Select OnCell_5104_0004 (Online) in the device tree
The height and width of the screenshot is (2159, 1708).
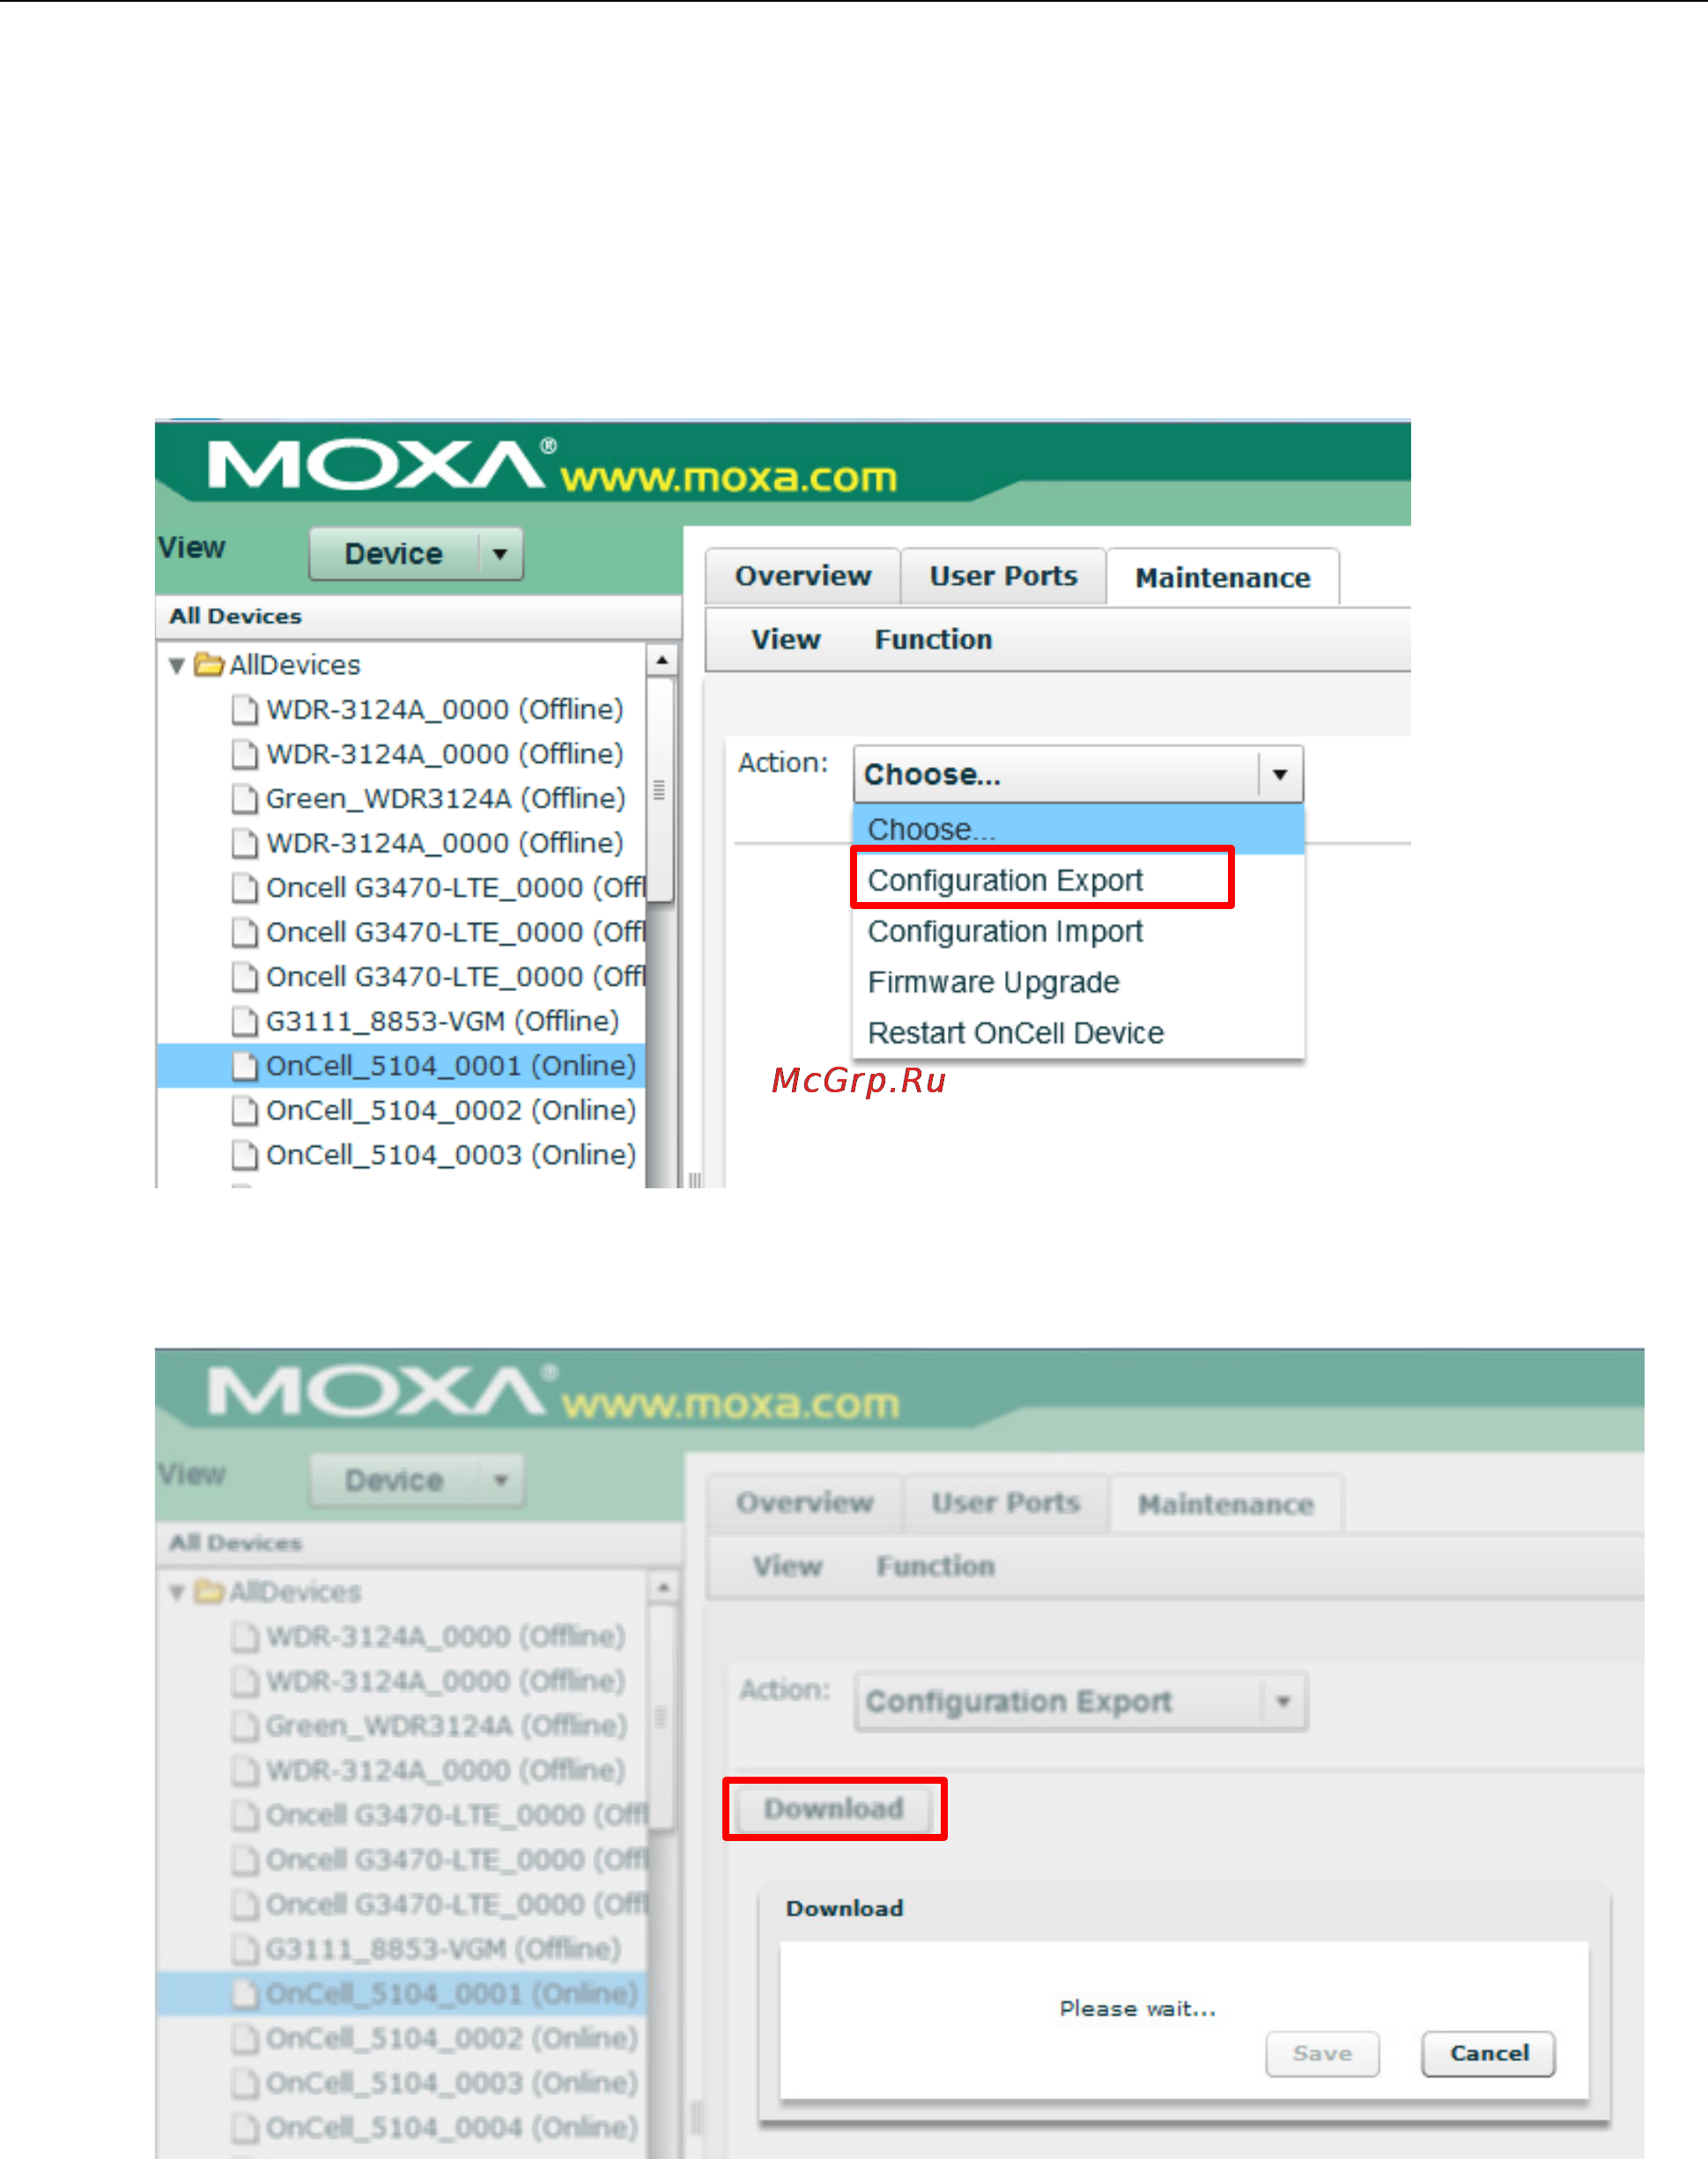click(450, 2128)
